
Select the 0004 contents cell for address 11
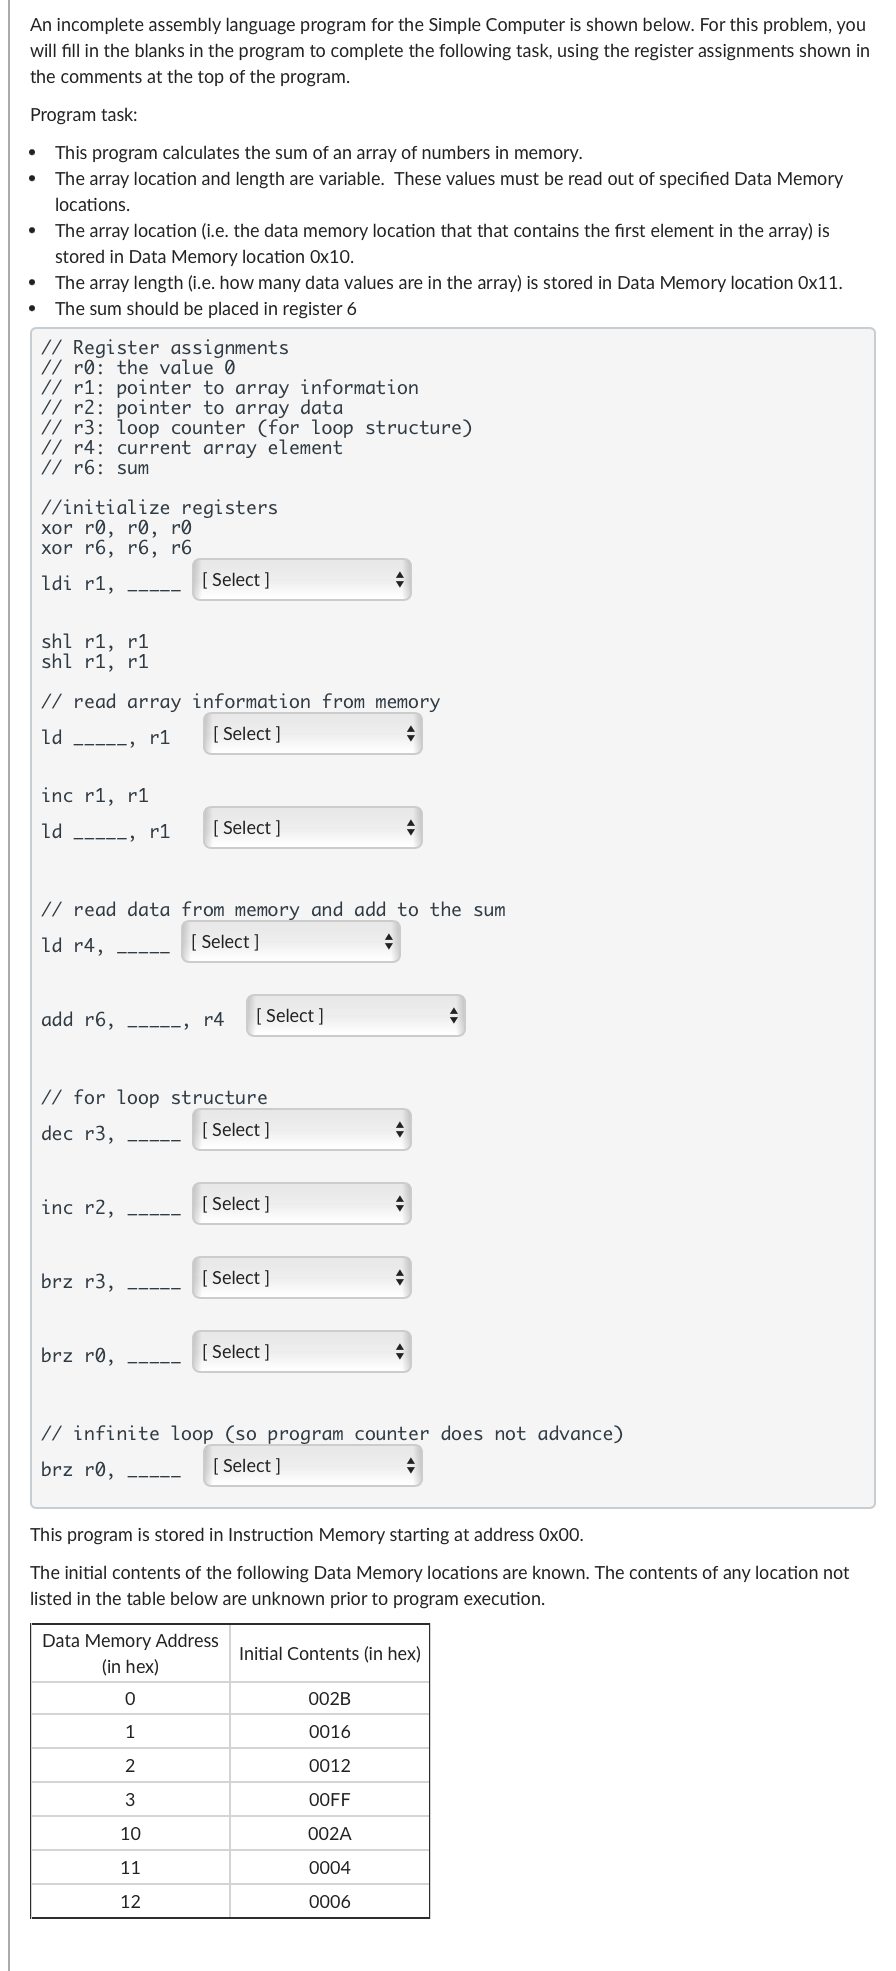pos(328,1867)
